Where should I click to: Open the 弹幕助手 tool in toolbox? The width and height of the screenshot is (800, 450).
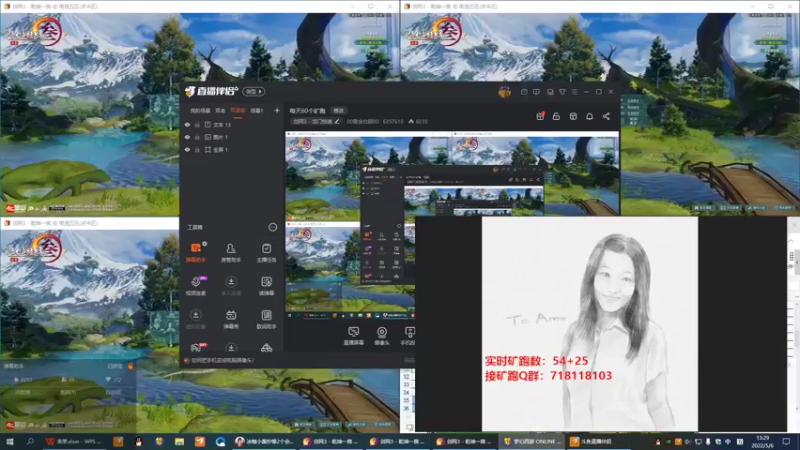coord(196,253)
